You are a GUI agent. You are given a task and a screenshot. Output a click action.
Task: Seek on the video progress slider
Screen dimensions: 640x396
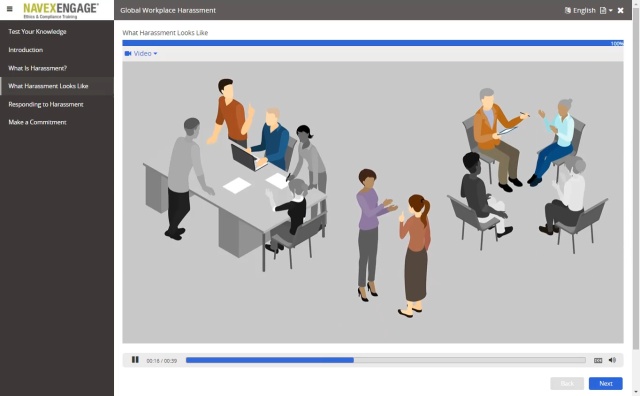[x=386, y=360]
